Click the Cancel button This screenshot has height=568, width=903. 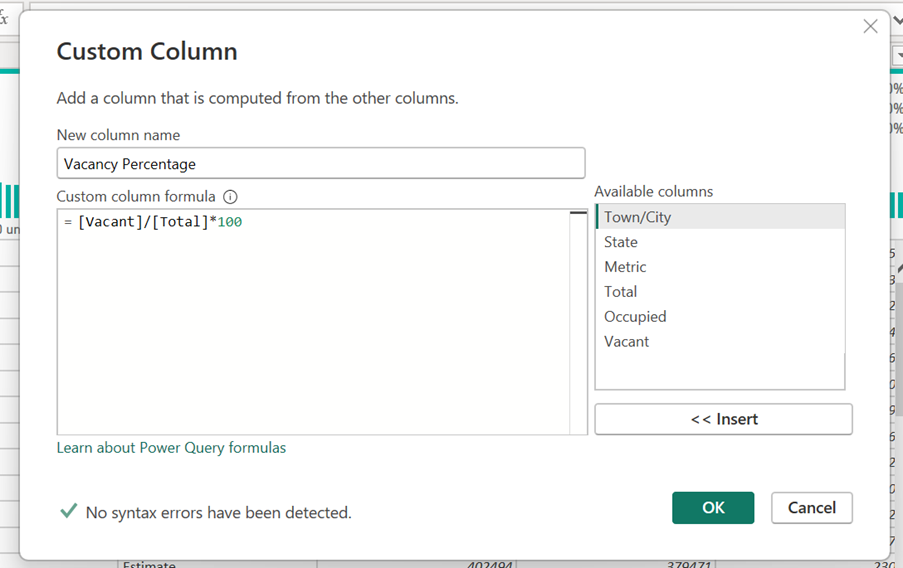pyautogui.click(x=811, y=508)
